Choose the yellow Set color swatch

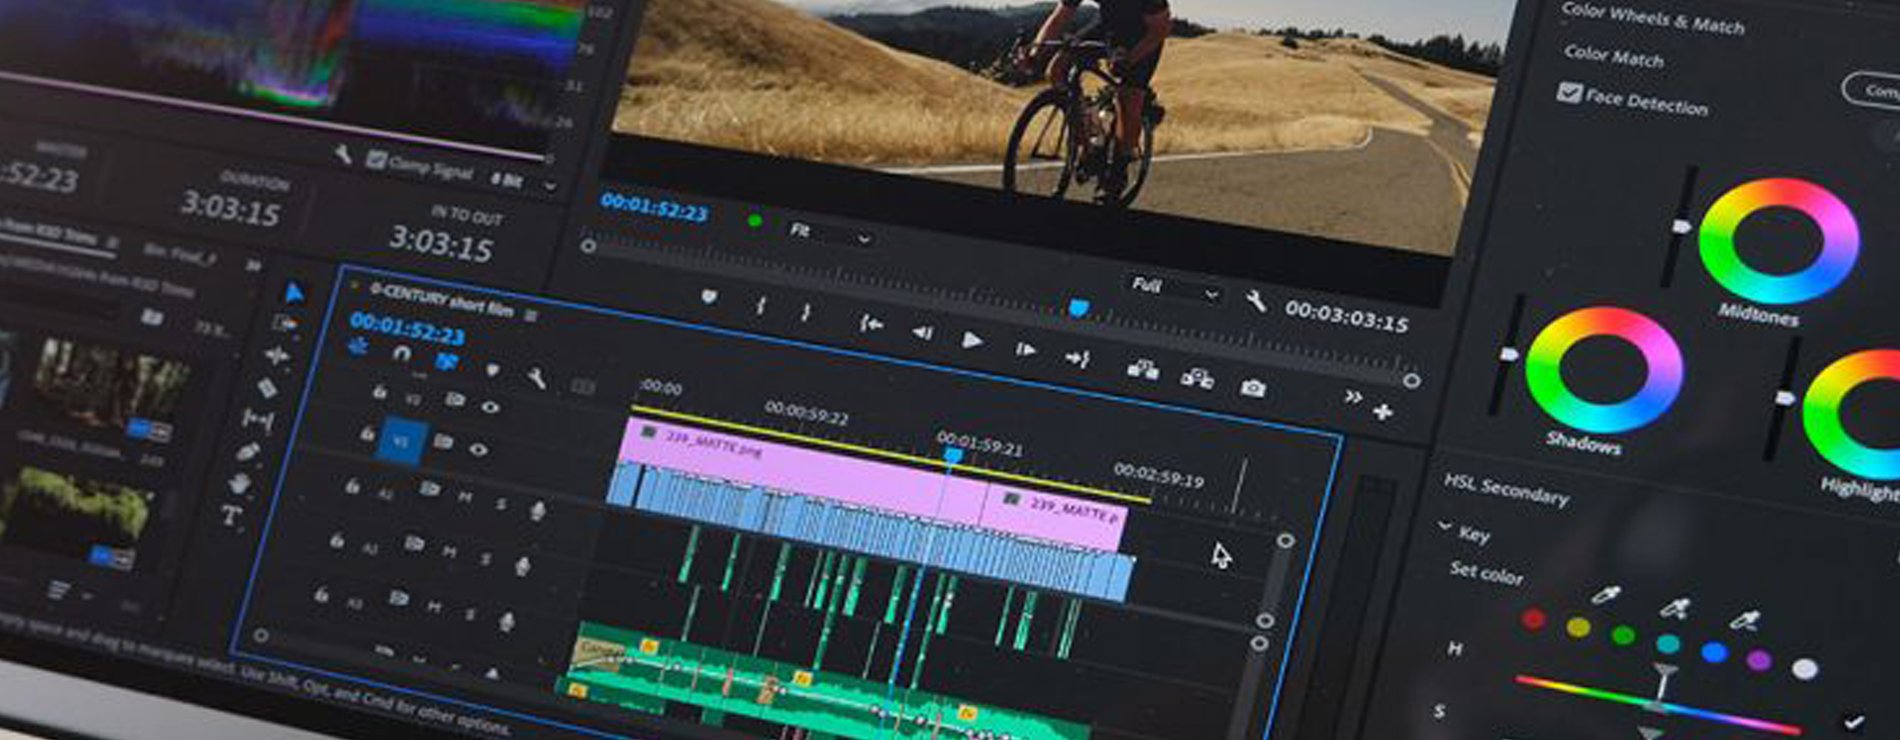click(1578, 628)
